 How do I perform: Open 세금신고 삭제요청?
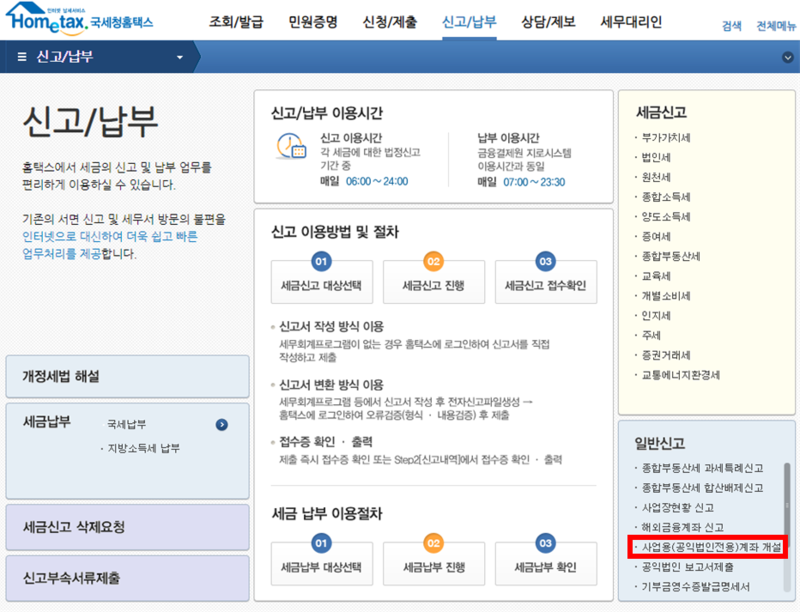click(x=127, y=527)
